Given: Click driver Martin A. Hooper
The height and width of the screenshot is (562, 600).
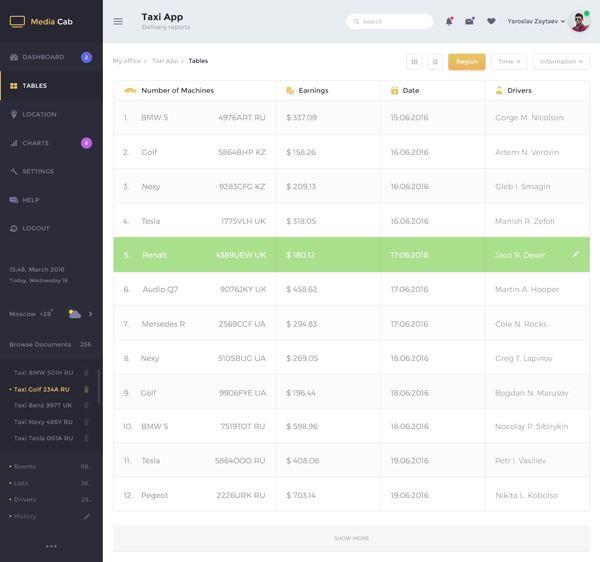Looking at the screenshot, I should [527, 290].
